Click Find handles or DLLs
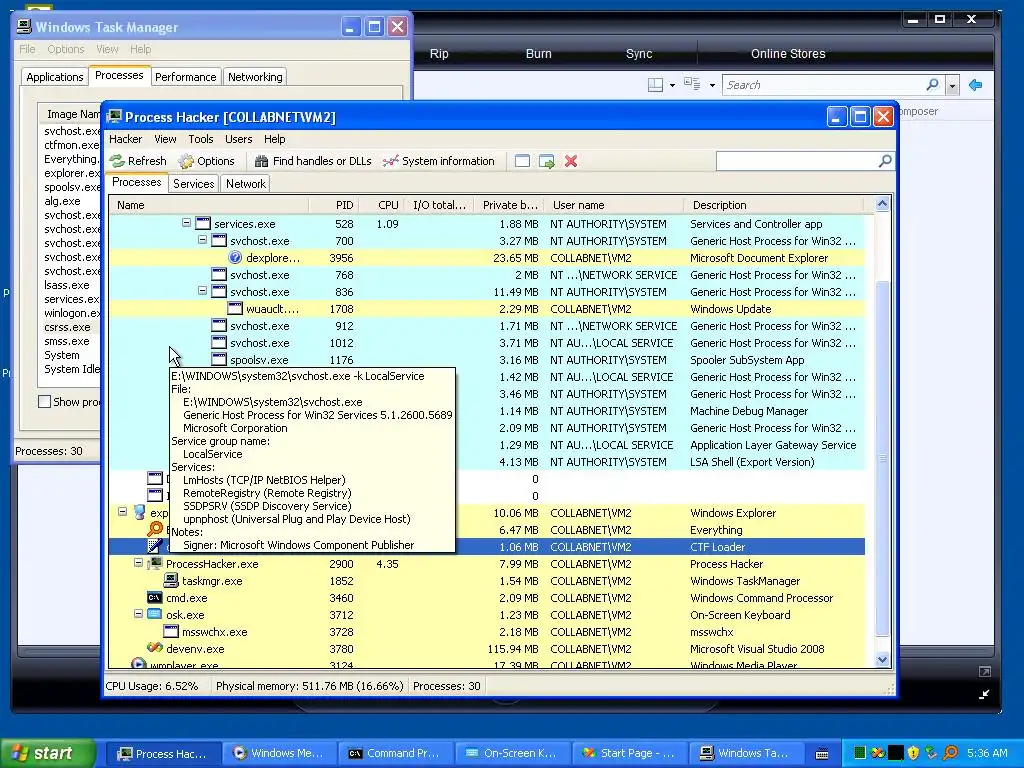Screen dimensions: 1024x768 click(313, 161)
